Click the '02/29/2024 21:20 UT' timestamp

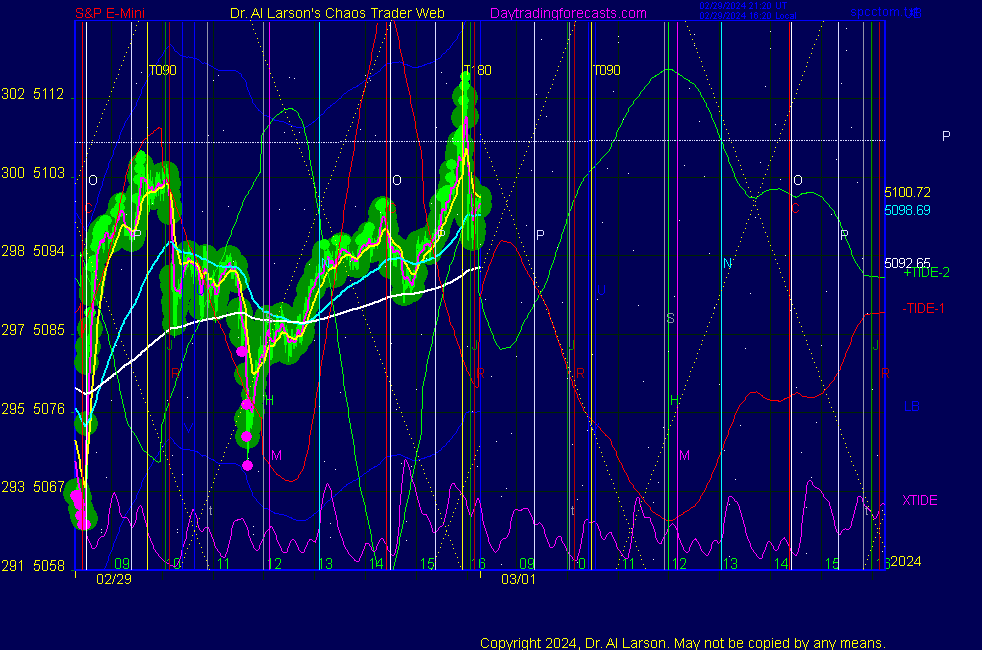coord(743,6)
